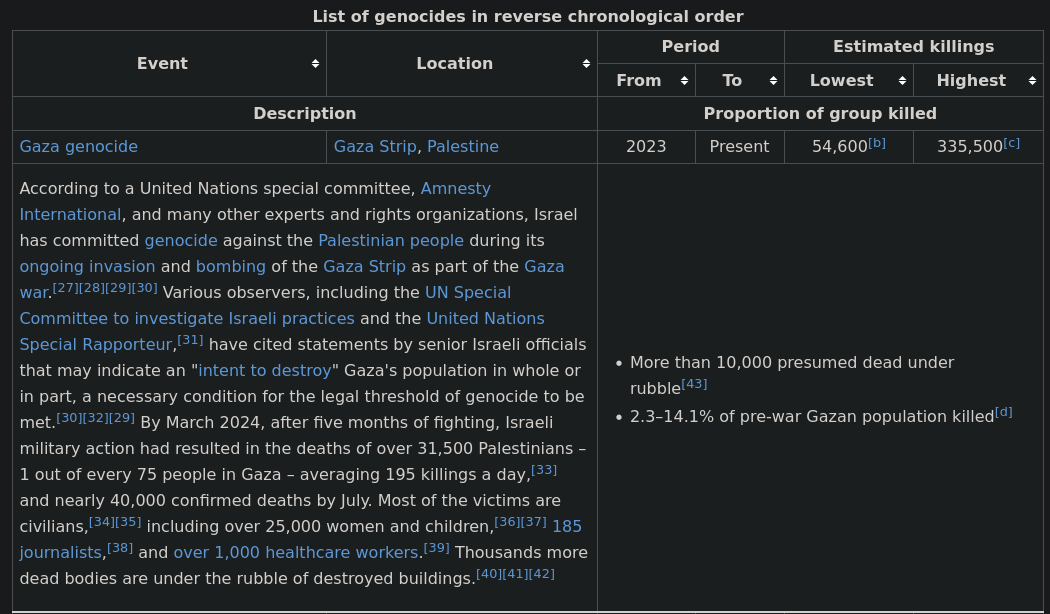Open citation [28]
The height and width of the screenshot is (614, 1050).
(92, 288)
